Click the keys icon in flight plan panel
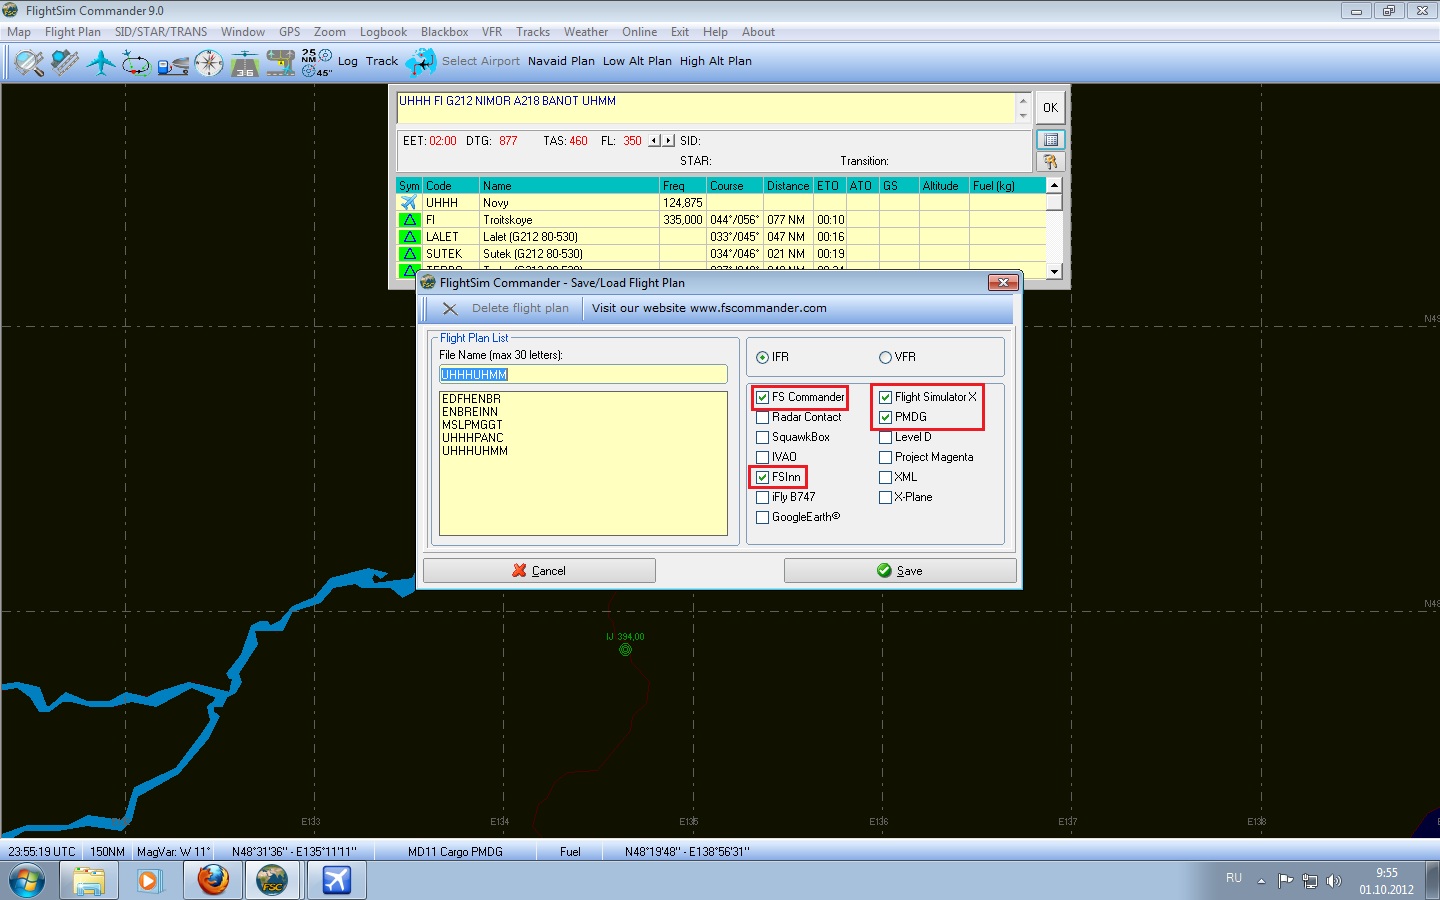Screen dimensions: 1440x900 [x=1050, y=162]
